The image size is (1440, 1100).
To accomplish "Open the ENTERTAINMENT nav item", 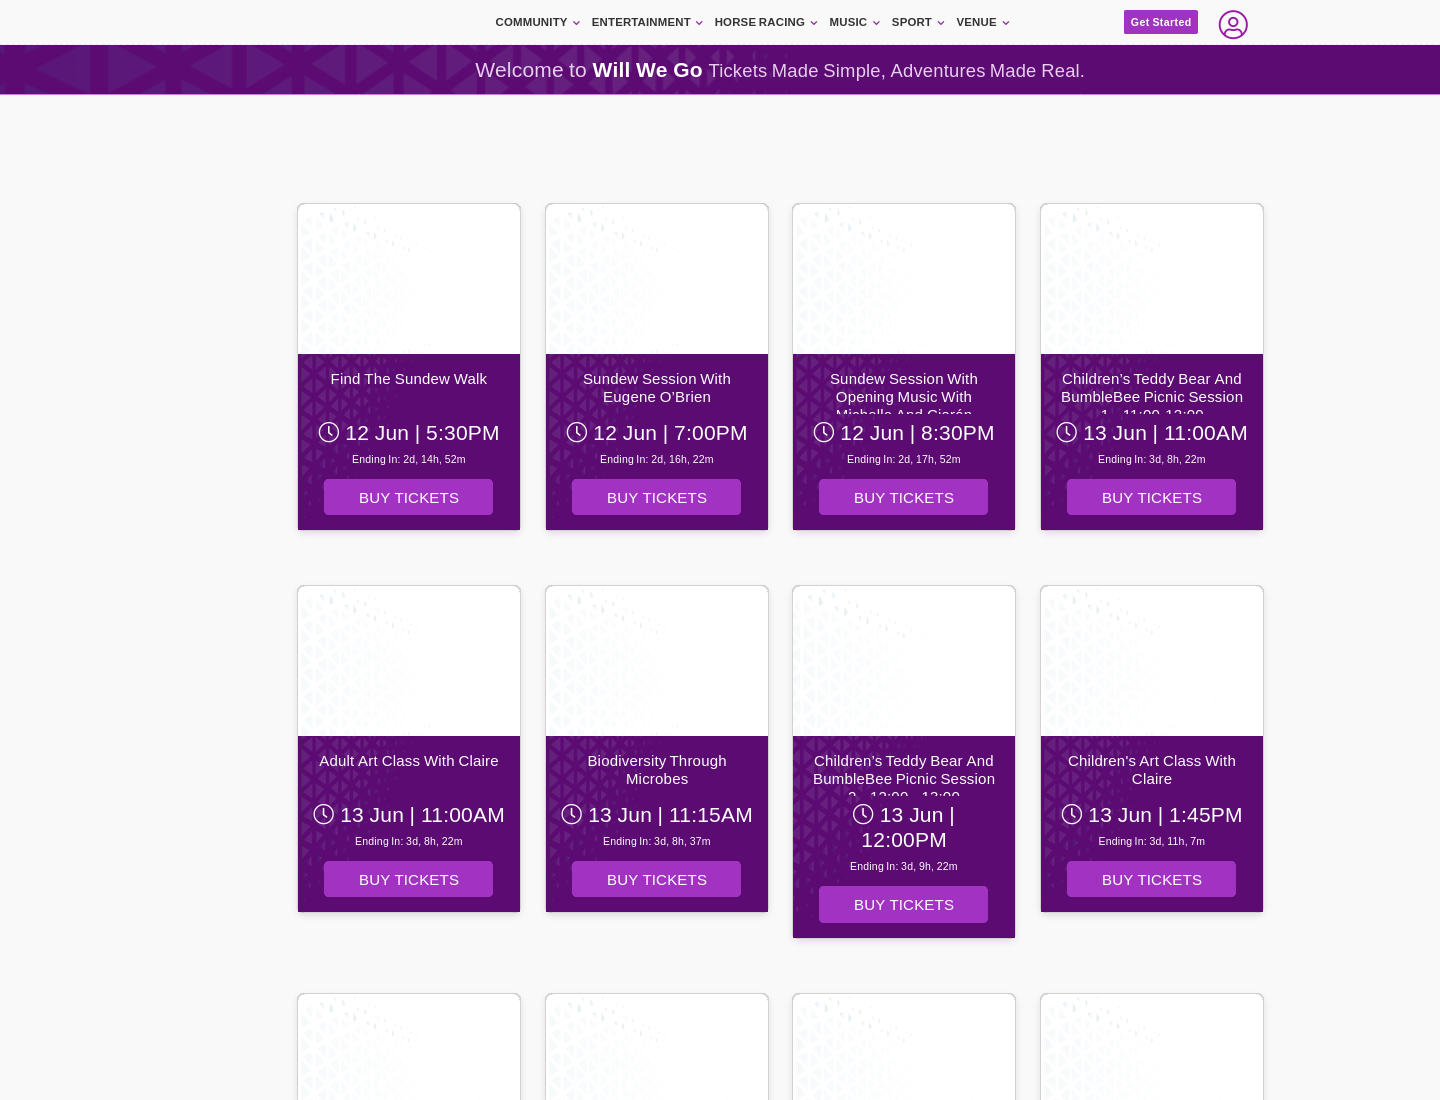I will point(641,22).
